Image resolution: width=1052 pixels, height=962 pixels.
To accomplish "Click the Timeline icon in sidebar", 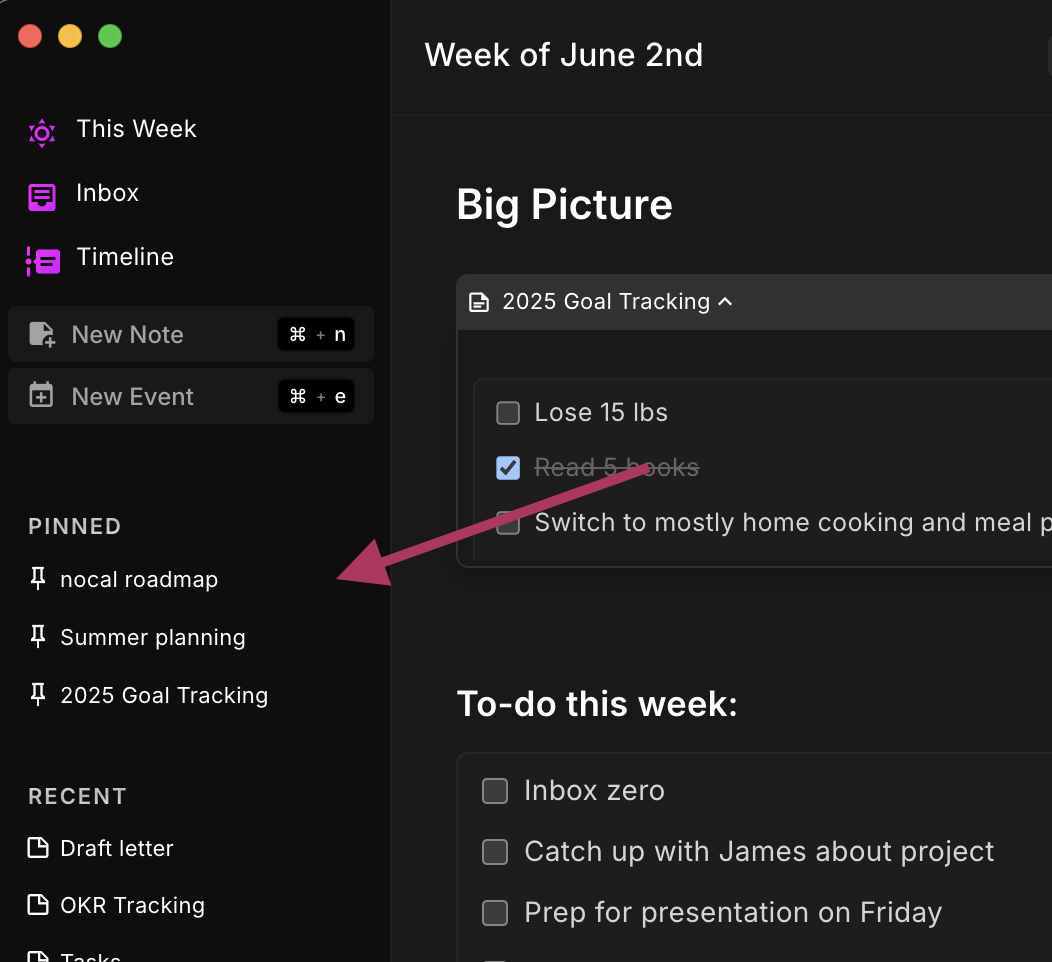I will click(43, 260).
